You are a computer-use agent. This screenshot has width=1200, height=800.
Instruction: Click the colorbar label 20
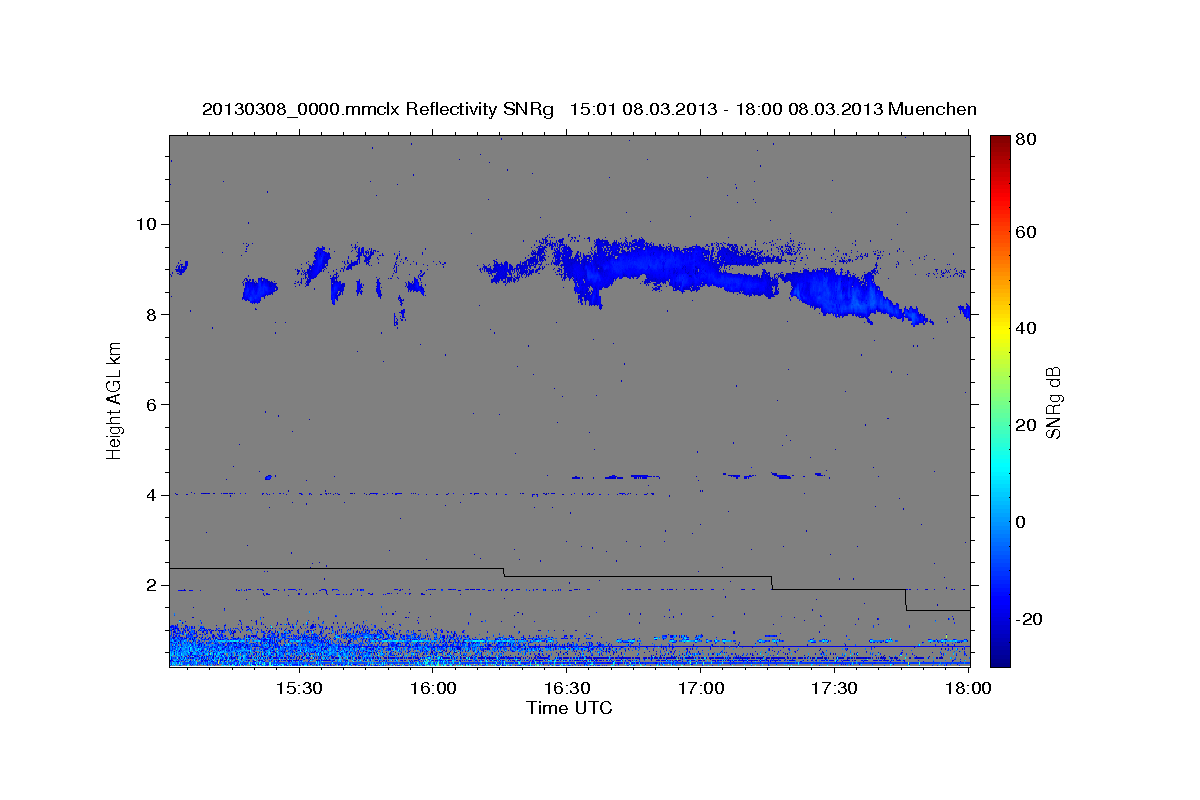click(x=1024, y=425)
